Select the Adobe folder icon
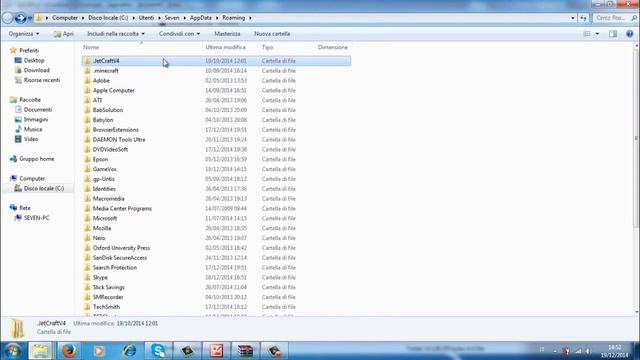 (x=87, y=80)
